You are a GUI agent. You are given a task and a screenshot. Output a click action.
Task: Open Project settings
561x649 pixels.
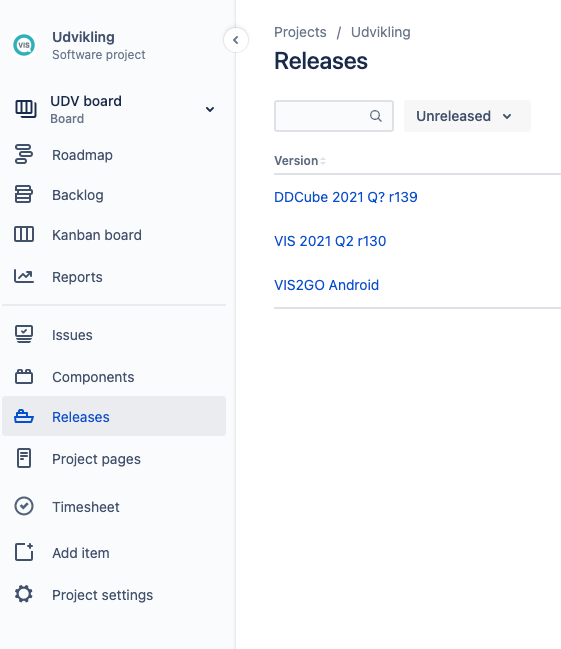pyautogui.click(x=114, y=595)
